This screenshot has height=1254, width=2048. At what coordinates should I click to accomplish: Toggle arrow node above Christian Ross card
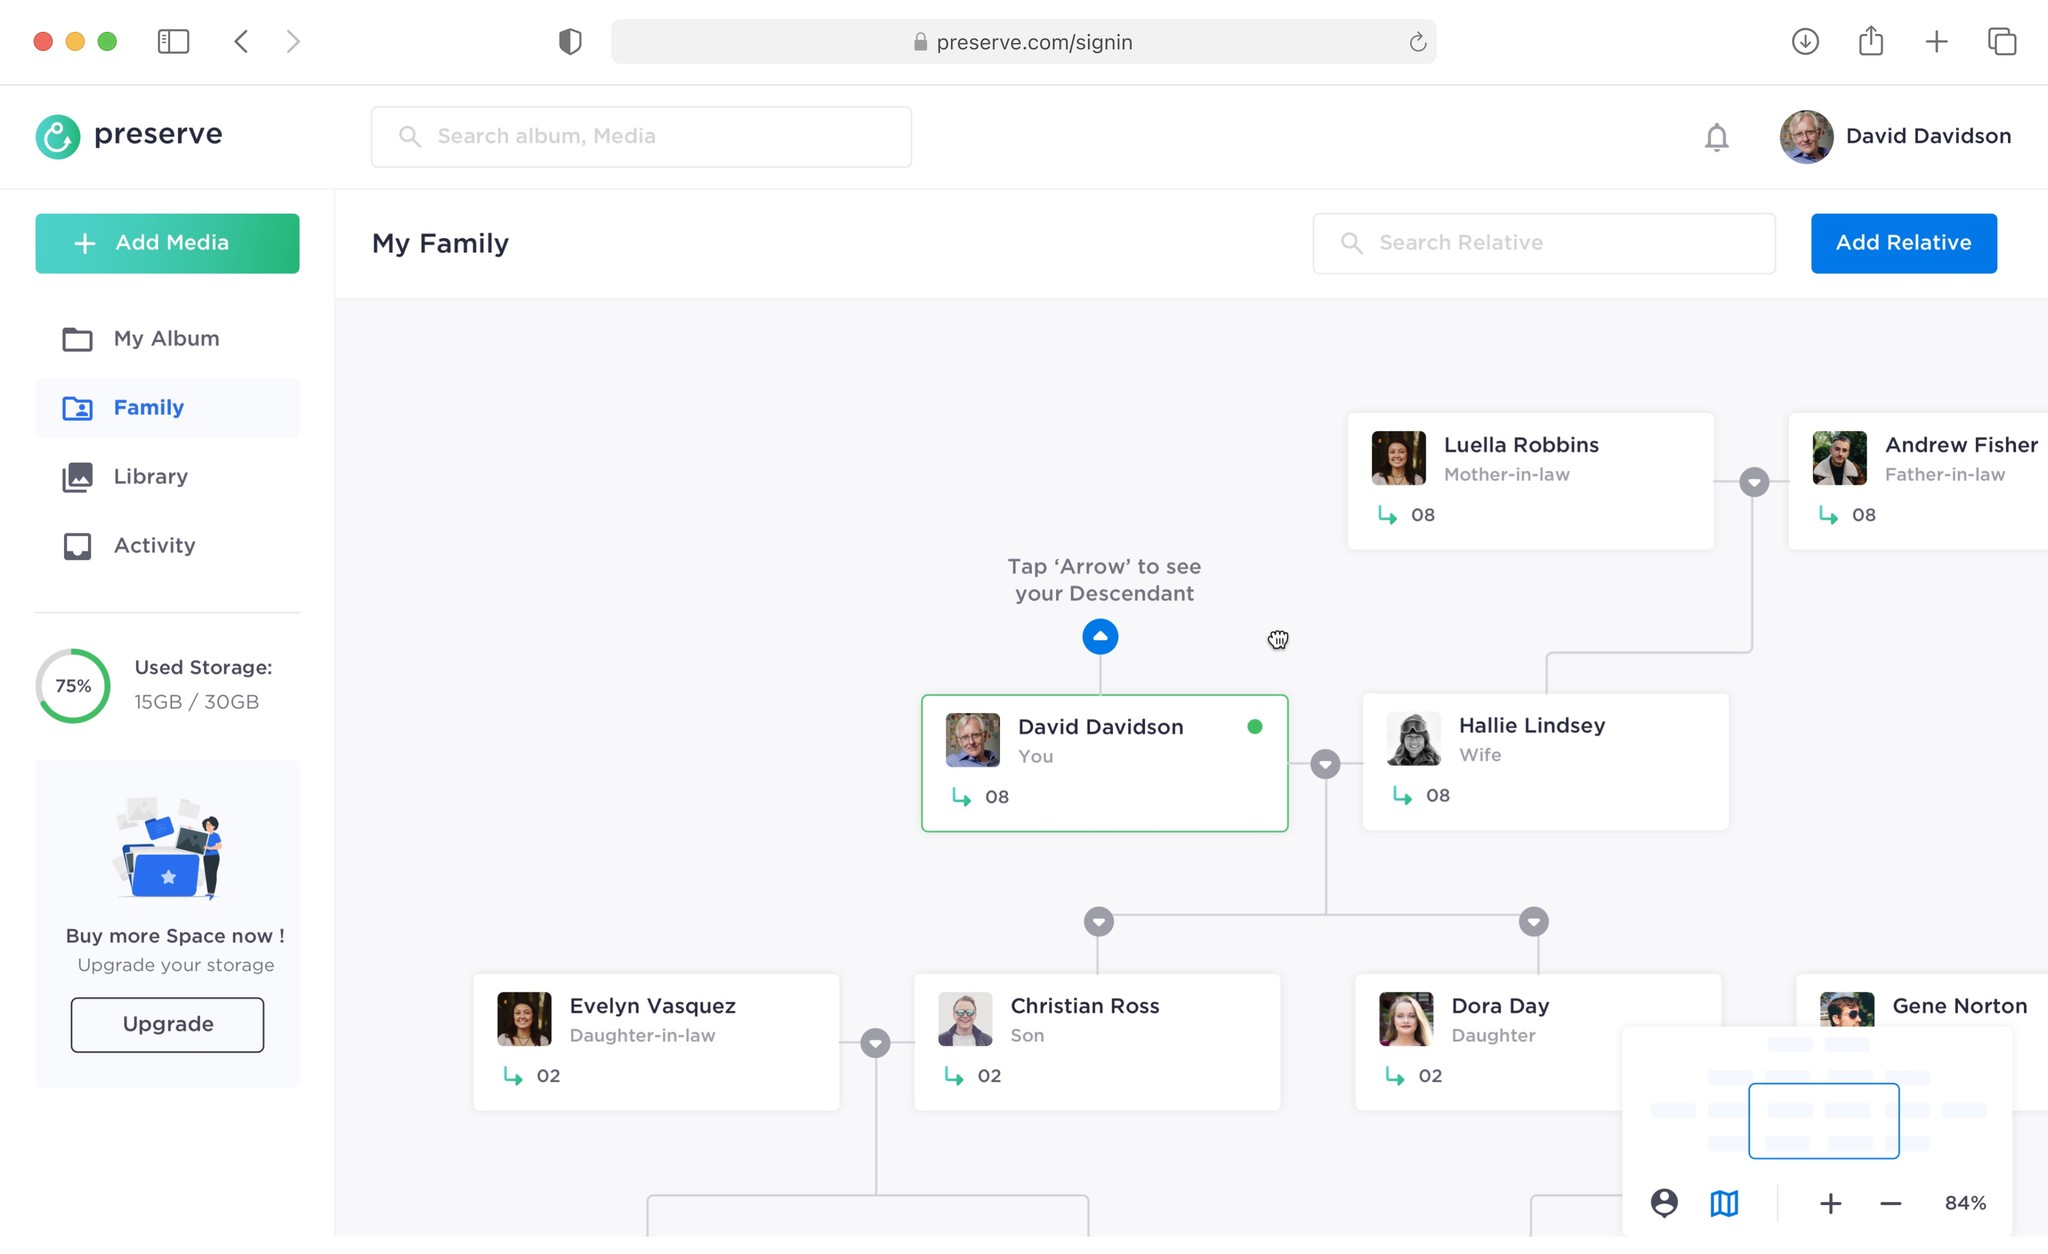1098,921
